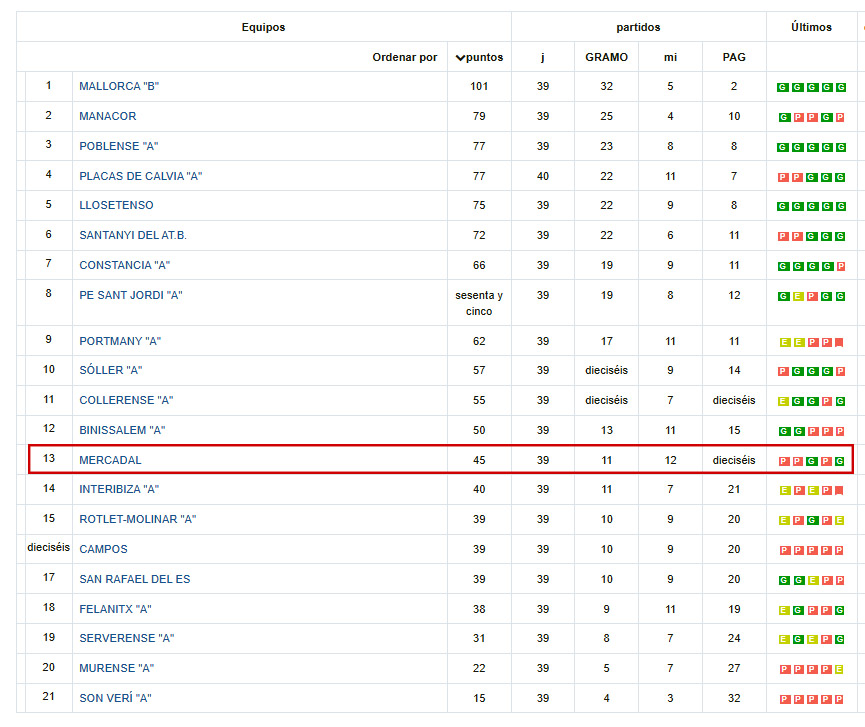This screenshot has height=727, width=865.
Task: Select the MANACOR team link
Action: pos(108,116)
